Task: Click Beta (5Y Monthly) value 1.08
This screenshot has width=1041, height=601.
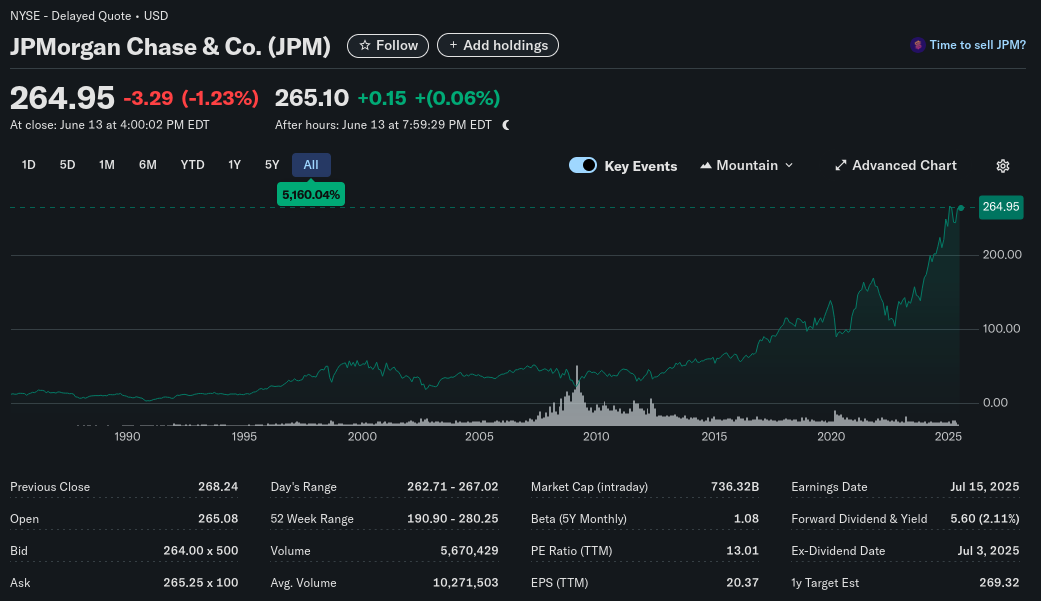Action: click(x=746, y=519)
